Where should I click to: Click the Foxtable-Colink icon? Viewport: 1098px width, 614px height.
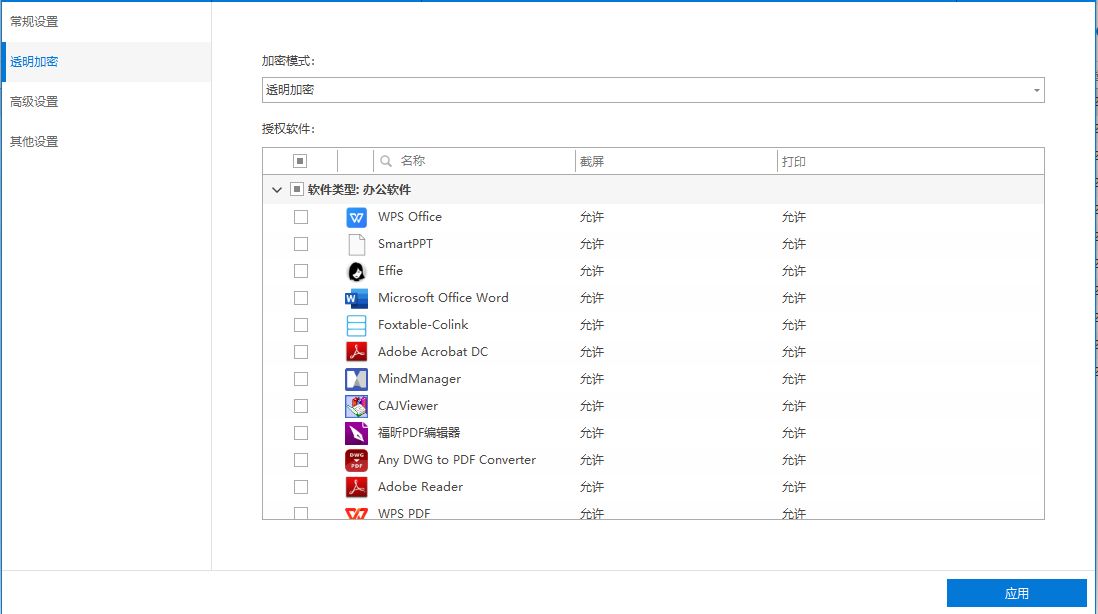click(x=356, y=325)
